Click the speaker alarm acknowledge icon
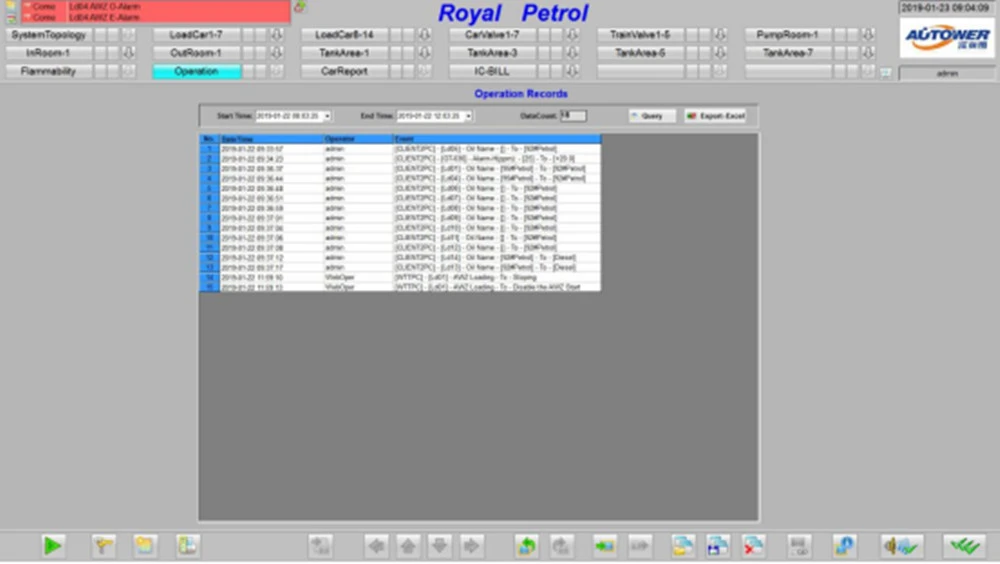 pos(901,546)
